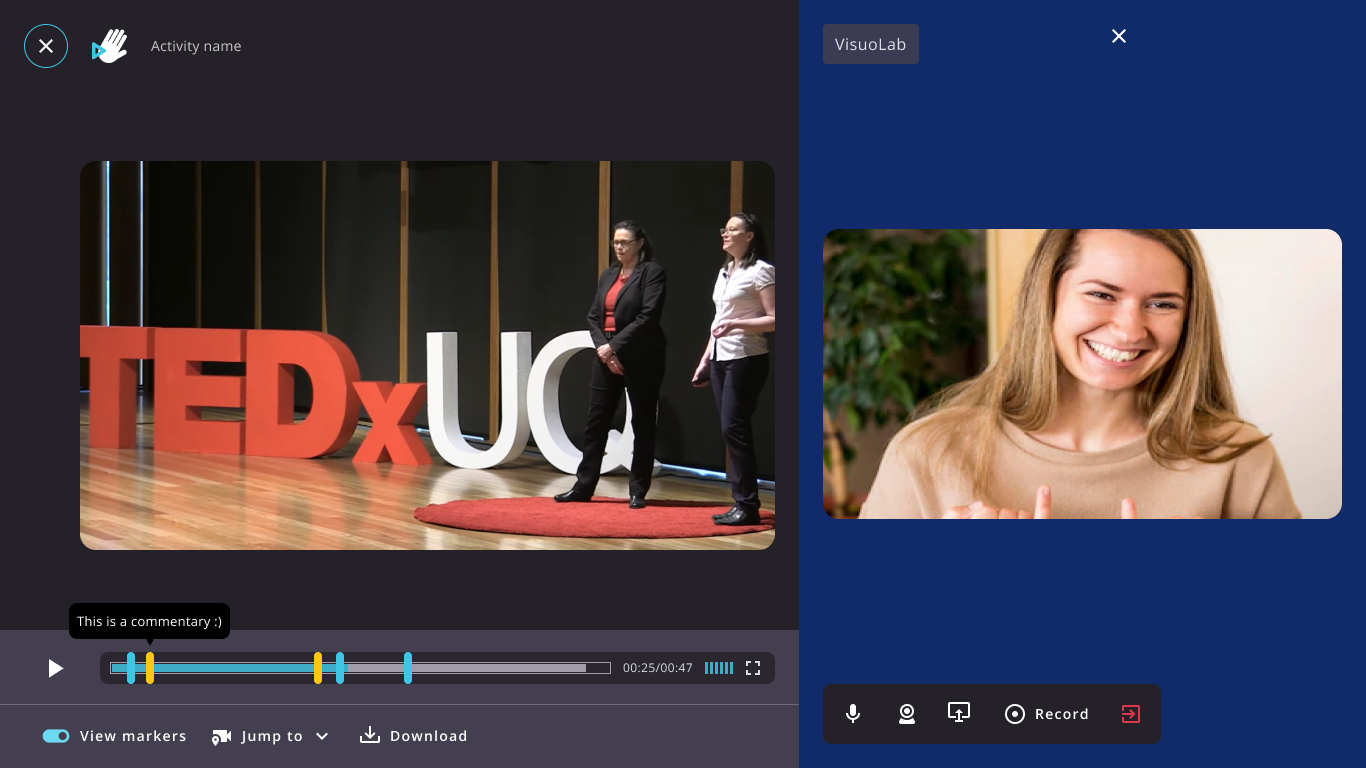Screen dimensions: 1366x768
Task: Open the volume level bars control
Action: point(719,668)
